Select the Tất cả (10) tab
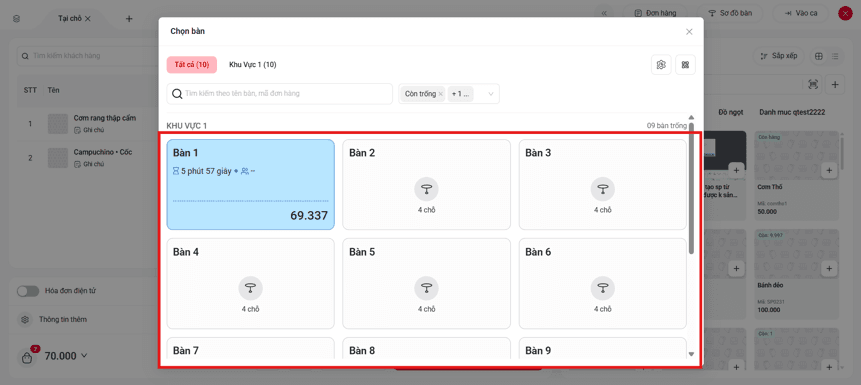The width and height of the screenshot is (861, 385). point(192,65)
